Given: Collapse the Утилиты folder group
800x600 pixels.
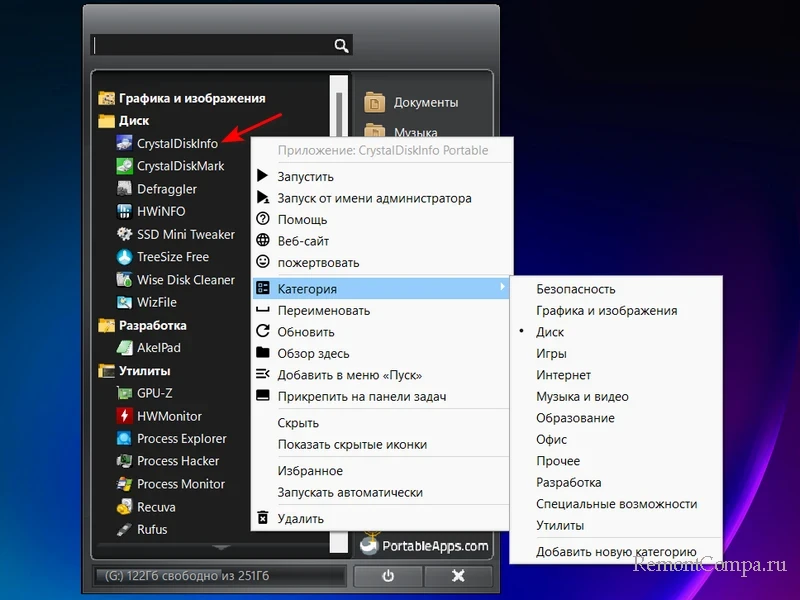Looking at the screenshot, I should (107, 371).
